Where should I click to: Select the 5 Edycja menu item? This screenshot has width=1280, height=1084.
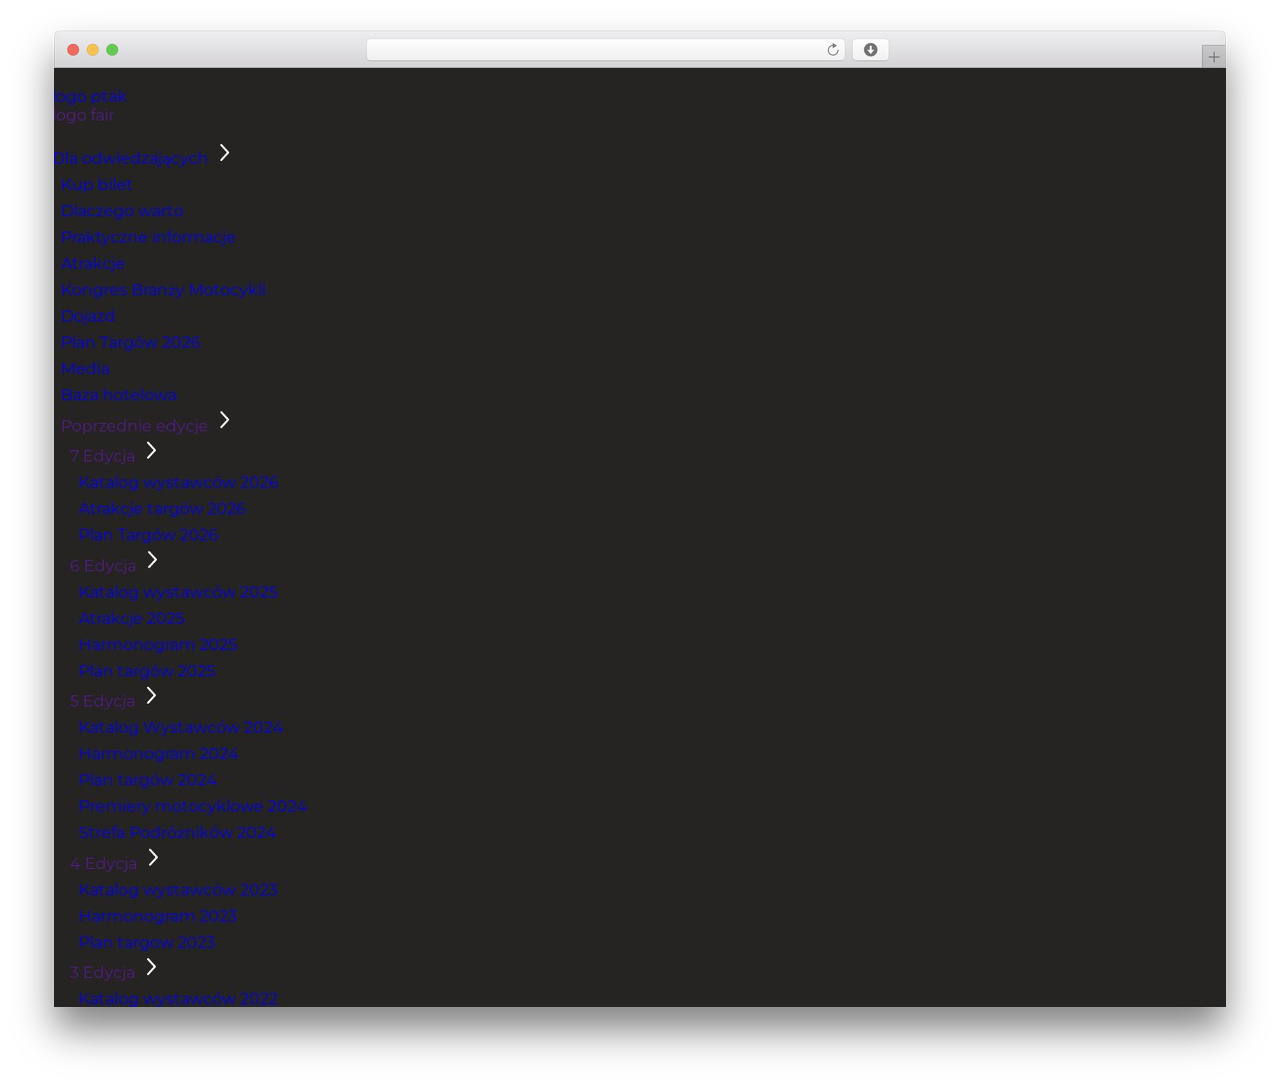click(x=102, y=701)
